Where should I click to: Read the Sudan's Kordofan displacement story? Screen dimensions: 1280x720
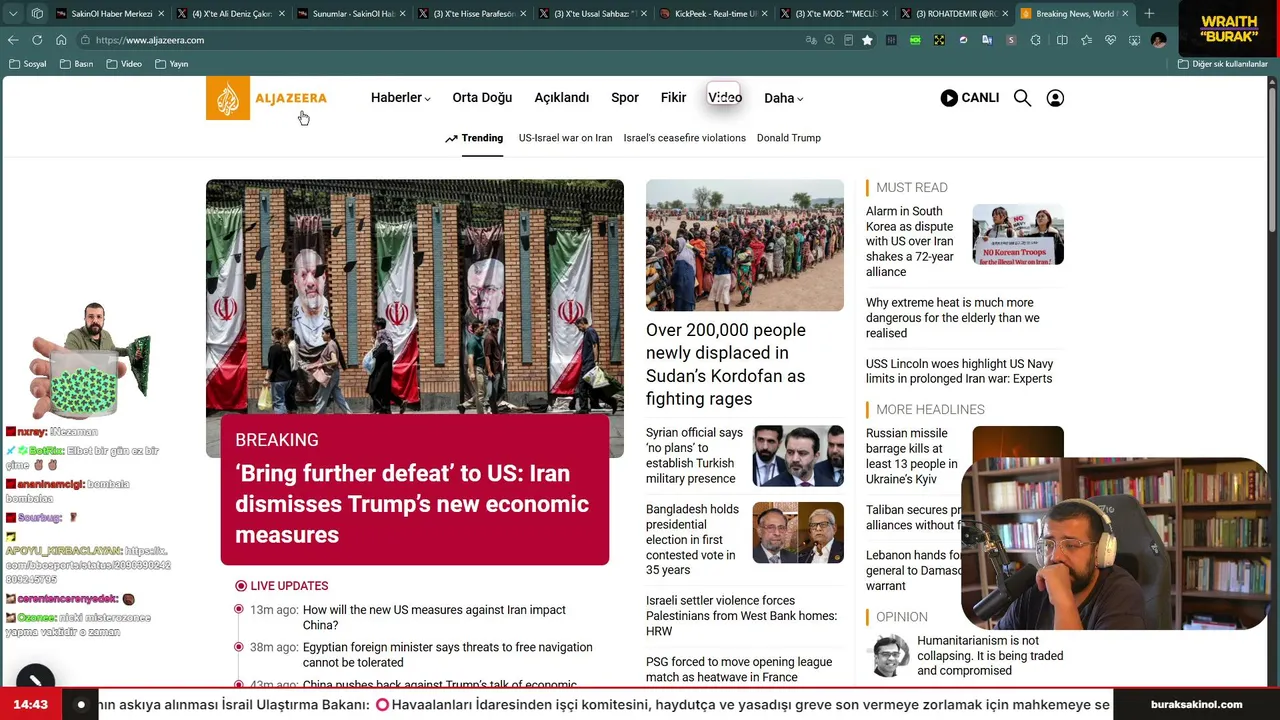pyautogui.click(x=726, y=364)
